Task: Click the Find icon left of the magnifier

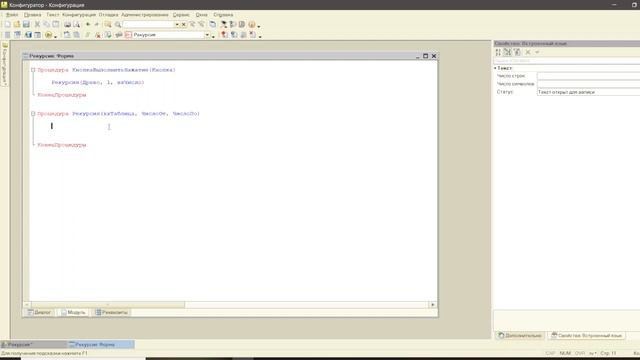Action: [108, 24]
